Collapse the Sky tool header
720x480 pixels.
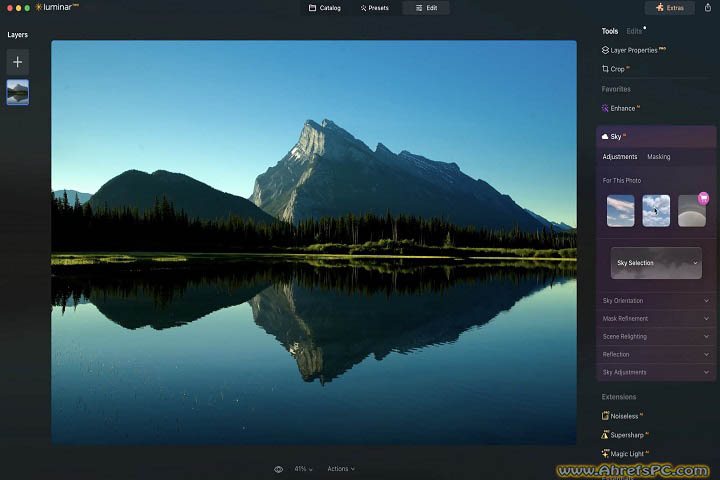pos(656,136)
